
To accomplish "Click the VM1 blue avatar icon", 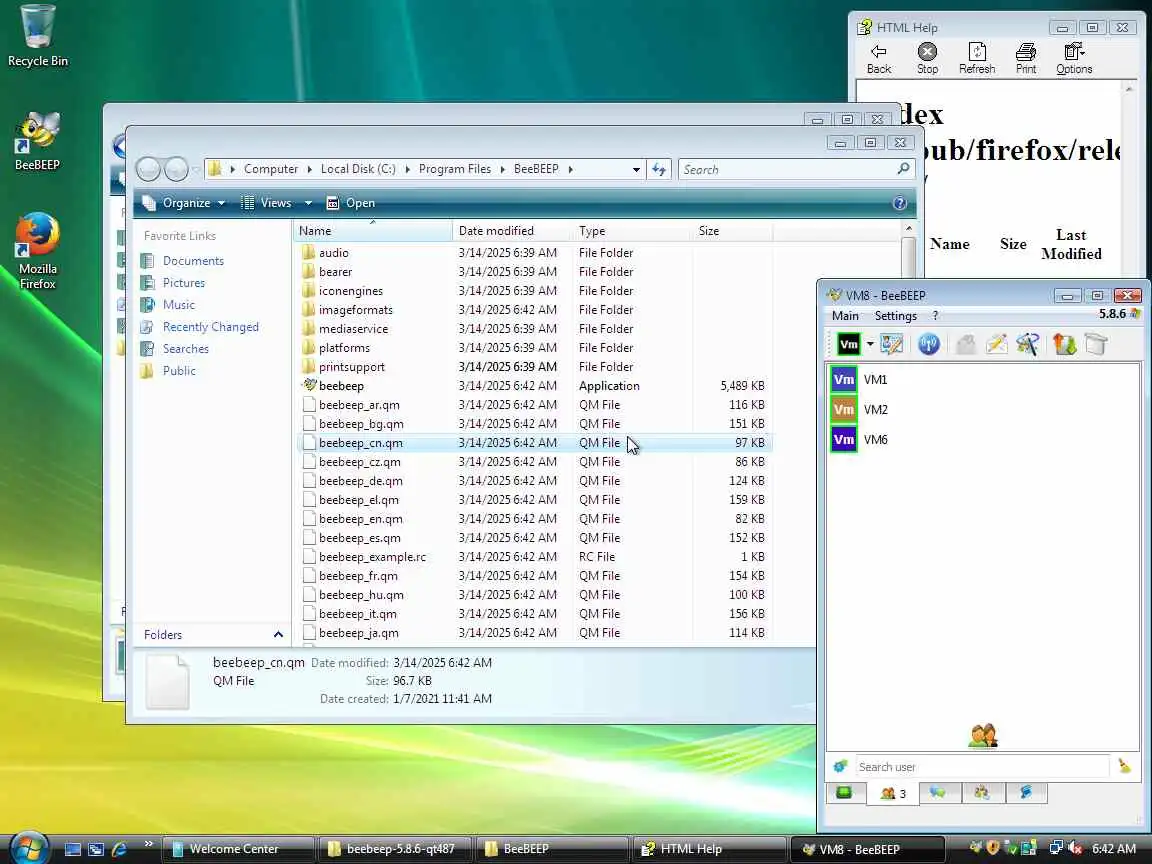I will pos(844,380).
